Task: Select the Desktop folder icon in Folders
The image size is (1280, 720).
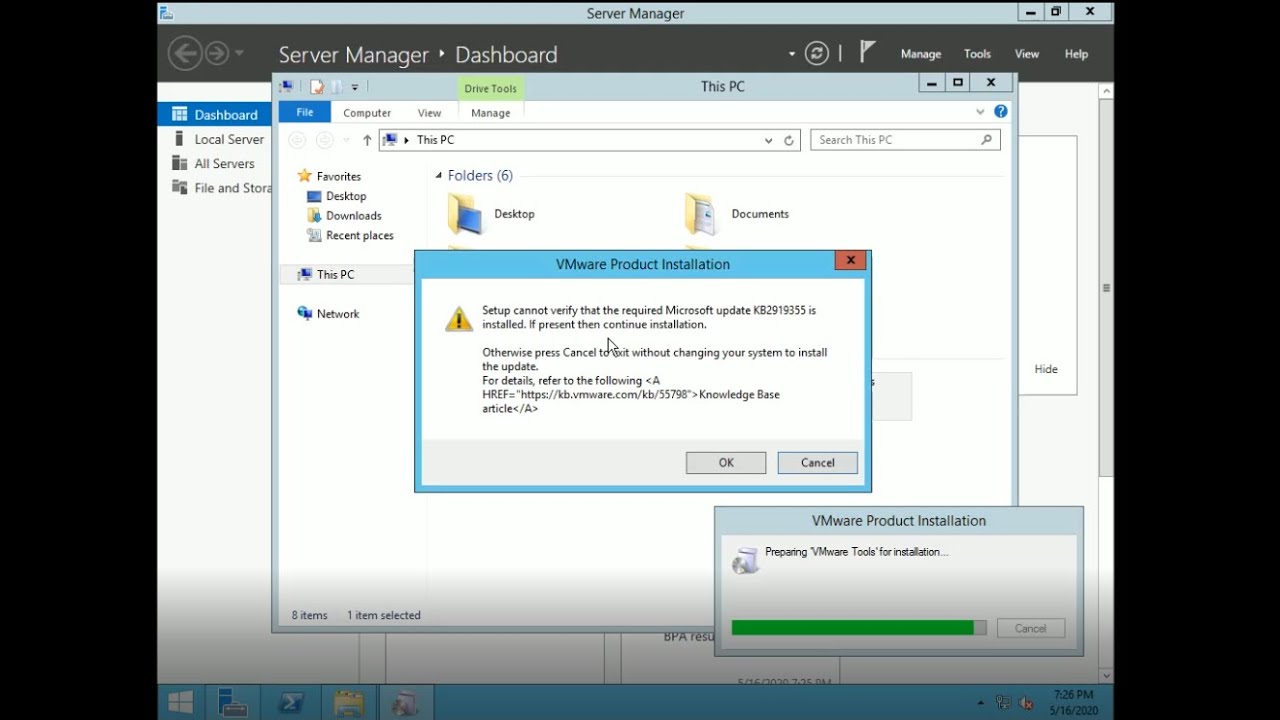Action: pyautogui.click(x=467, y=214)
